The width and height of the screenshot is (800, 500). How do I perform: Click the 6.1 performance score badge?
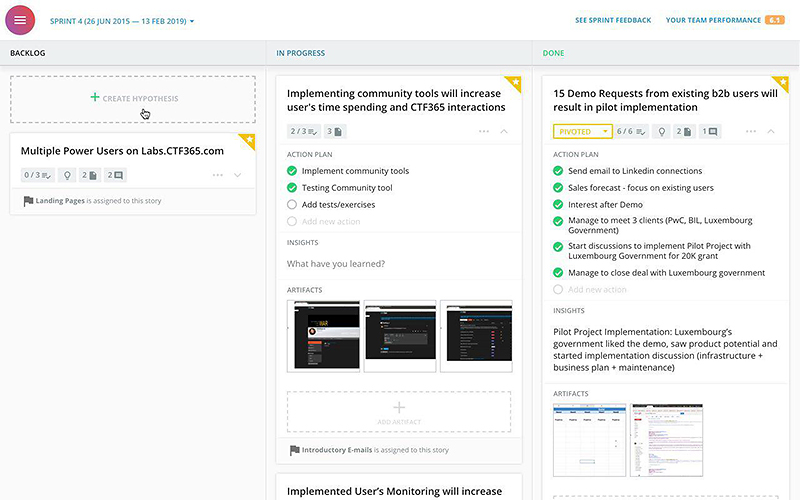coord(774,20)
